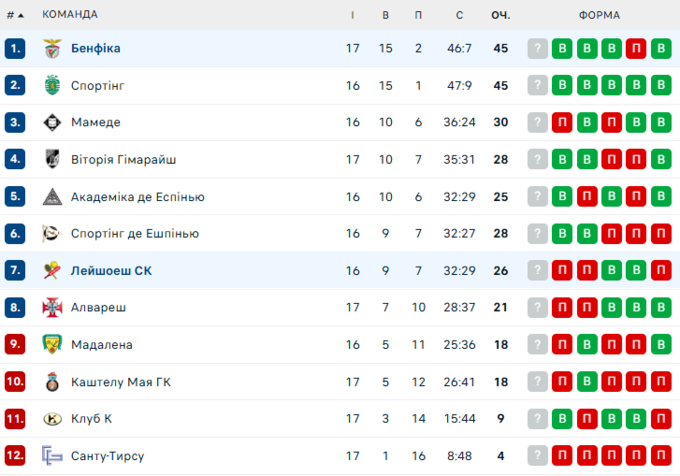The width and height of the screenshot is (680, 476).
Task: Click Бенфіка's red П loss form badge
Action: (635, 49)
